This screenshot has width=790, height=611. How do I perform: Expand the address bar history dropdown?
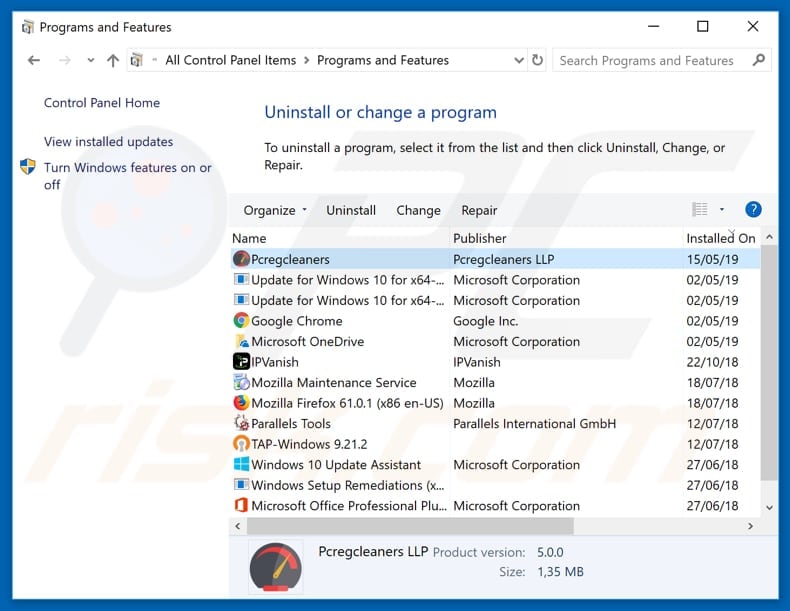[x=519, y=60]
